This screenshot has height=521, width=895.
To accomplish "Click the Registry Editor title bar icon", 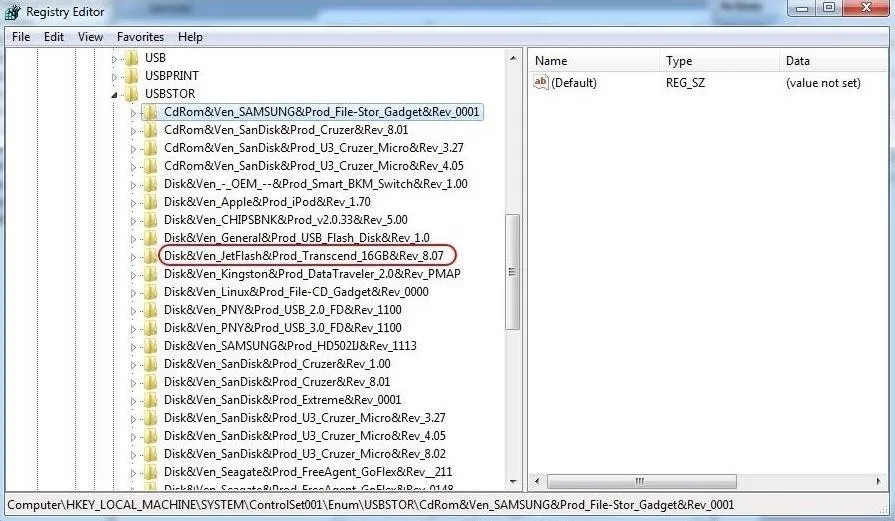I will (x=12, y=12).
